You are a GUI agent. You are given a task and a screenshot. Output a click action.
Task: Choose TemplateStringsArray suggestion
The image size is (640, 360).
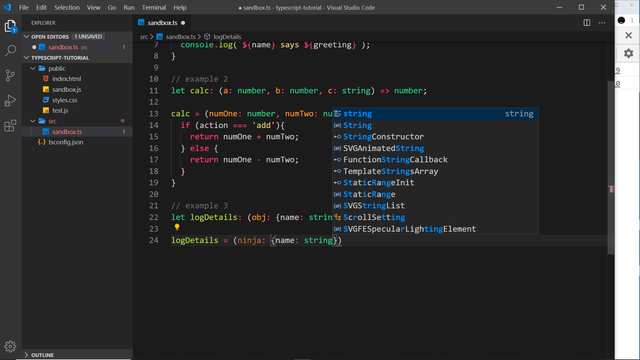coord(435,171)
